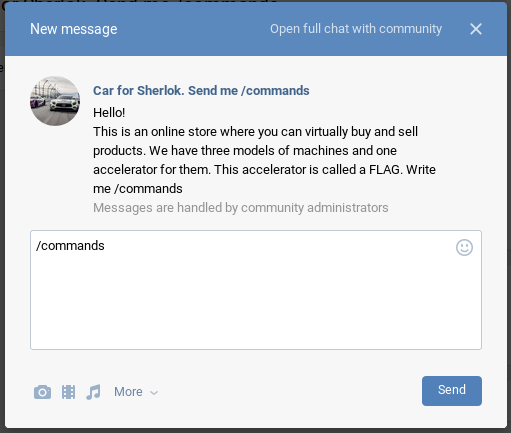Click the "me /commands" line of description
511x433 pixels.
[138, 189]
